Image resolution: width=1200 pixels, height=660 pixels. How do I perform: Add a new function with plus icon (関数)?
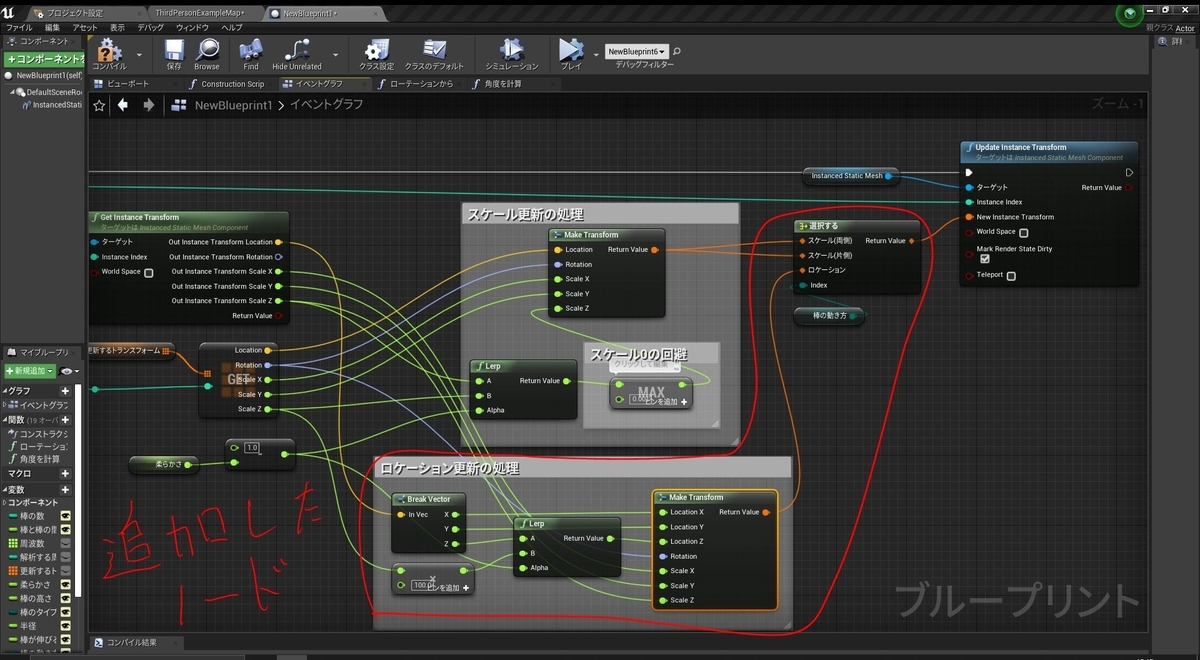(x=65, y=420)
